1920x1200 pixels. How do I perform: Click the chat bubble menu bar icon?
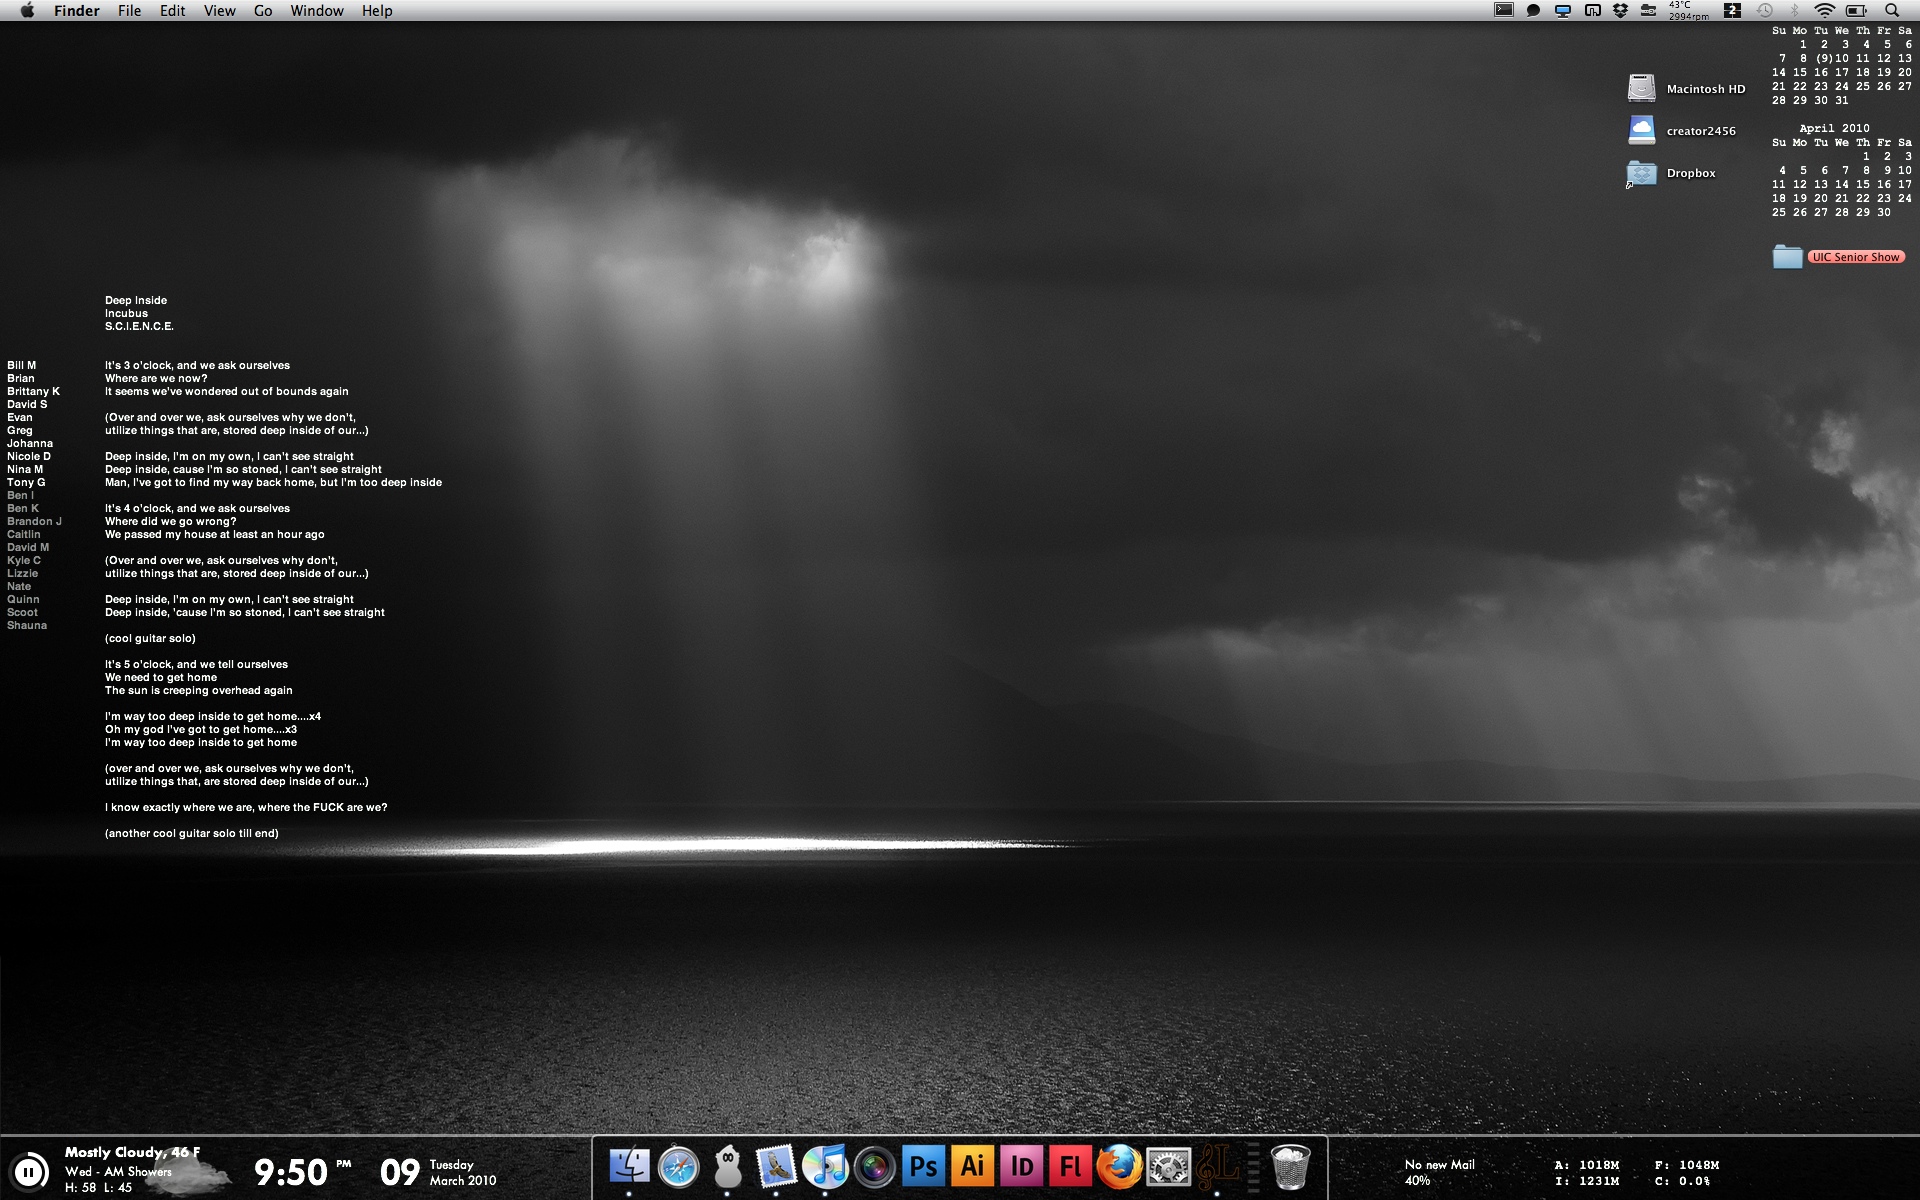click(x=1533, y=10)
